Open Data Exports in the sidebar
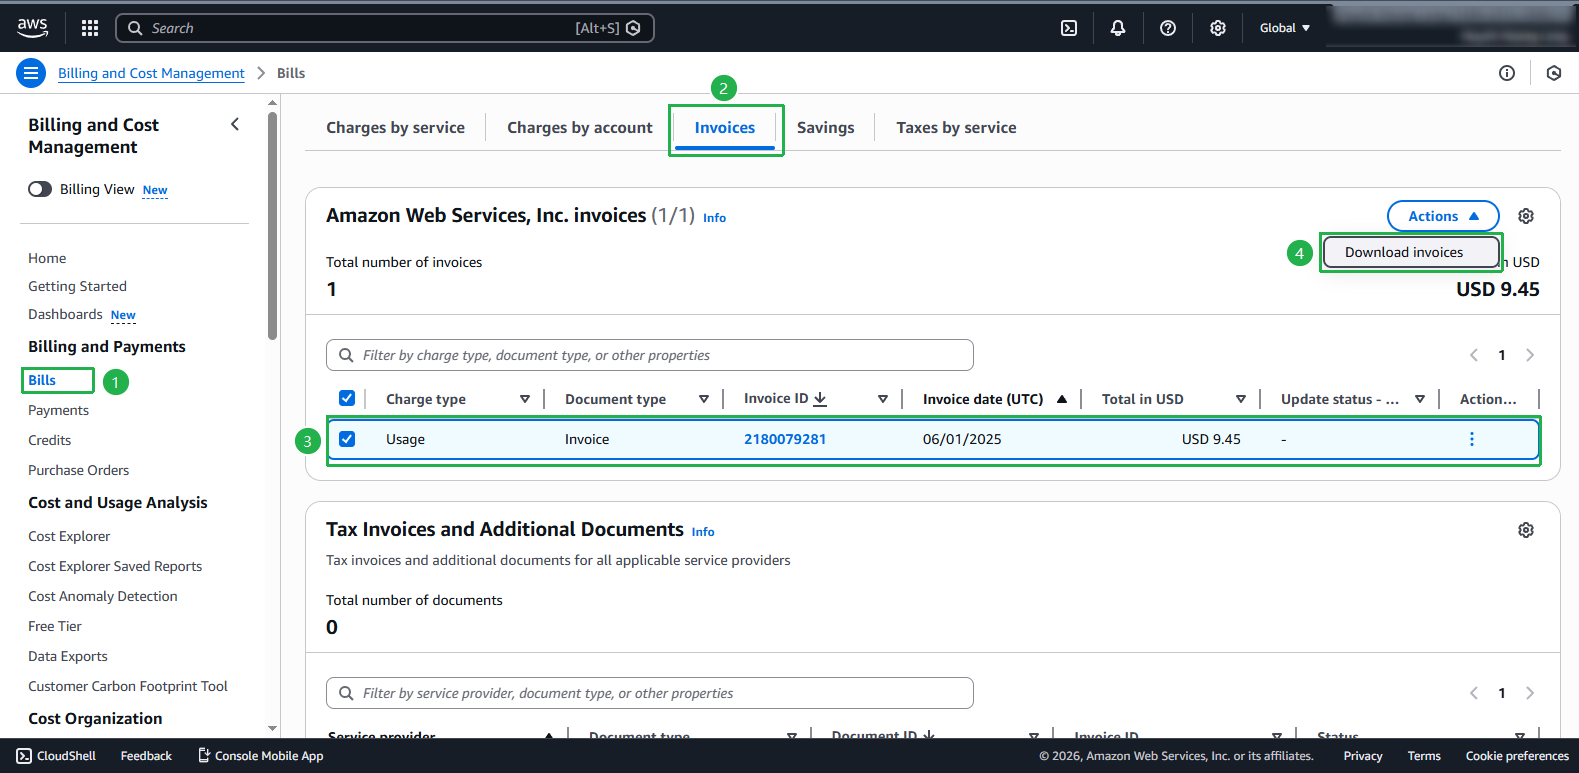This screenshot has width=1579, height=773. pos(68,656)
